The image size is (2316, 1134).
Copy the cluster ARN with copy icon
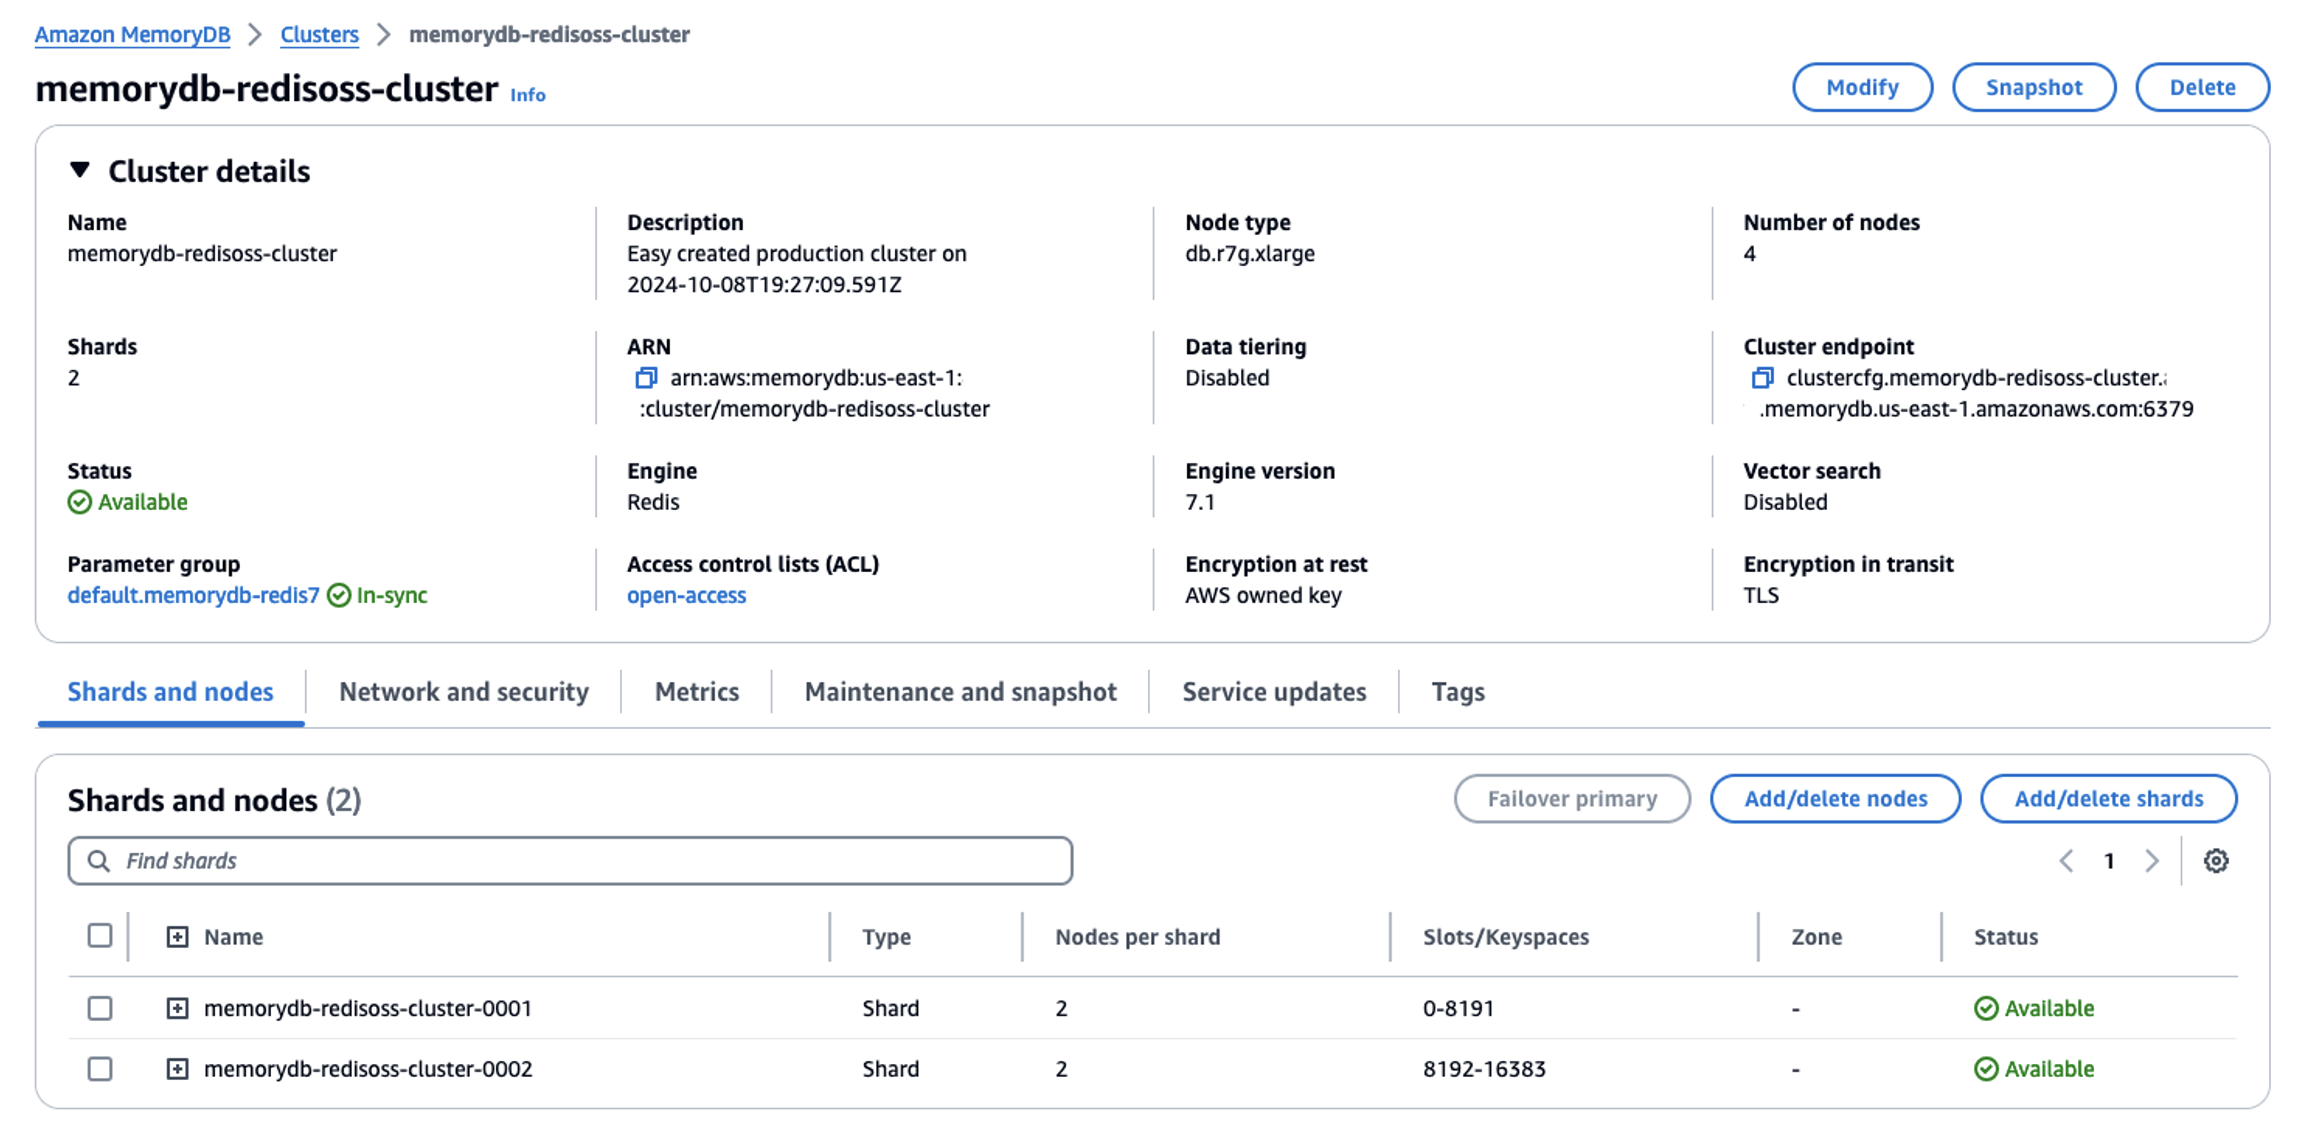[x=646, y=378]
